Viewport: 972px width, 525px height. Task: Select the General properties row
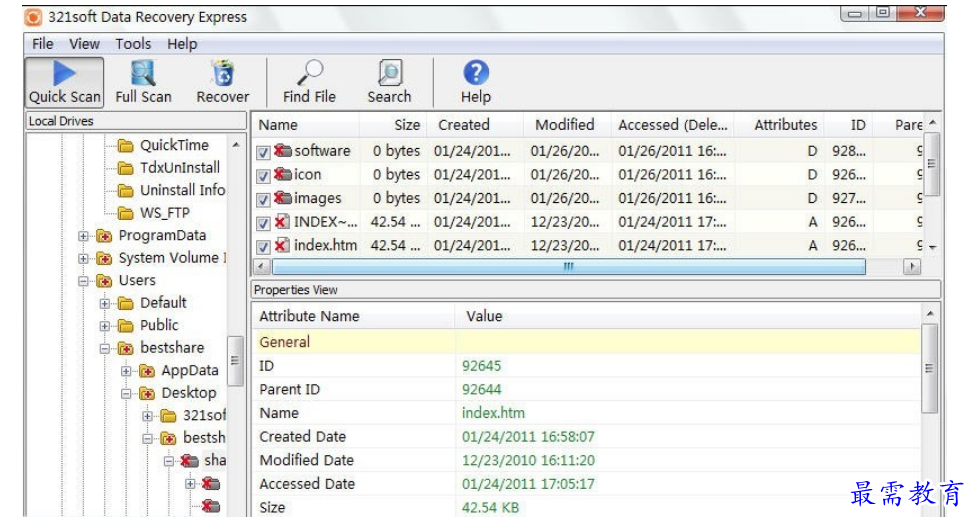586,342
